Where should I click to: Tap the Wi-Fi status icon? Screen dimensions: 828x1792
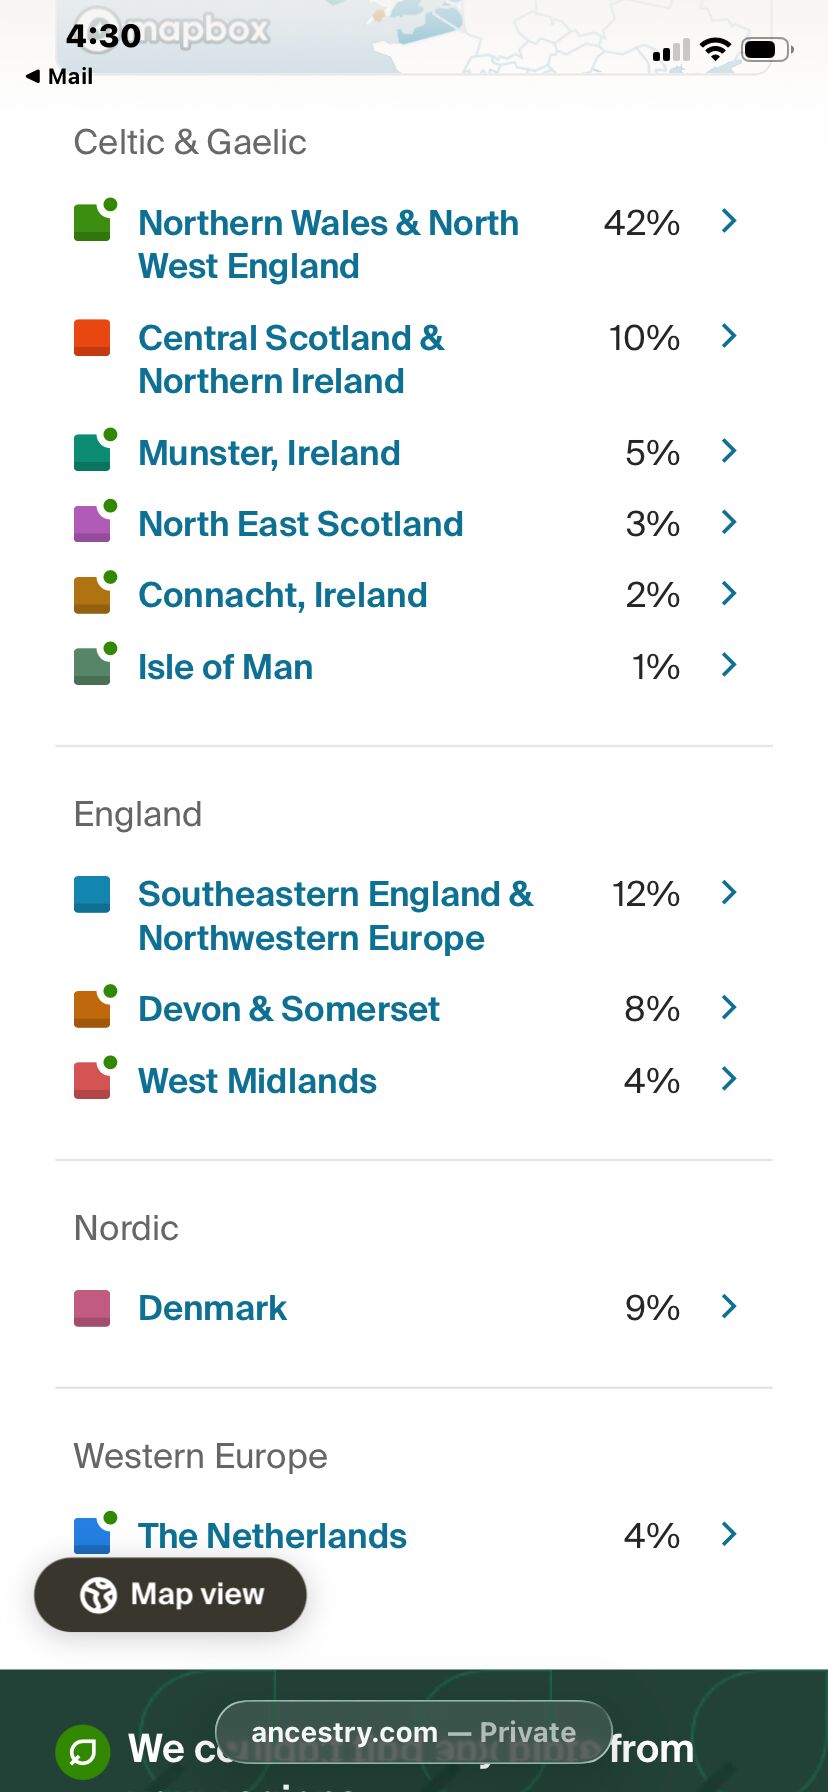point(715,49)
